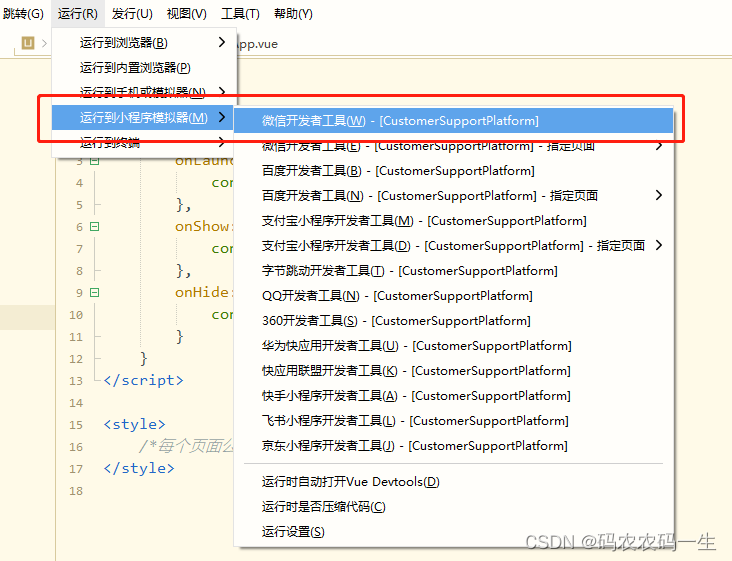Open the 跳转(G) menu
Screen dimensions: 732x561
[23, 14]
